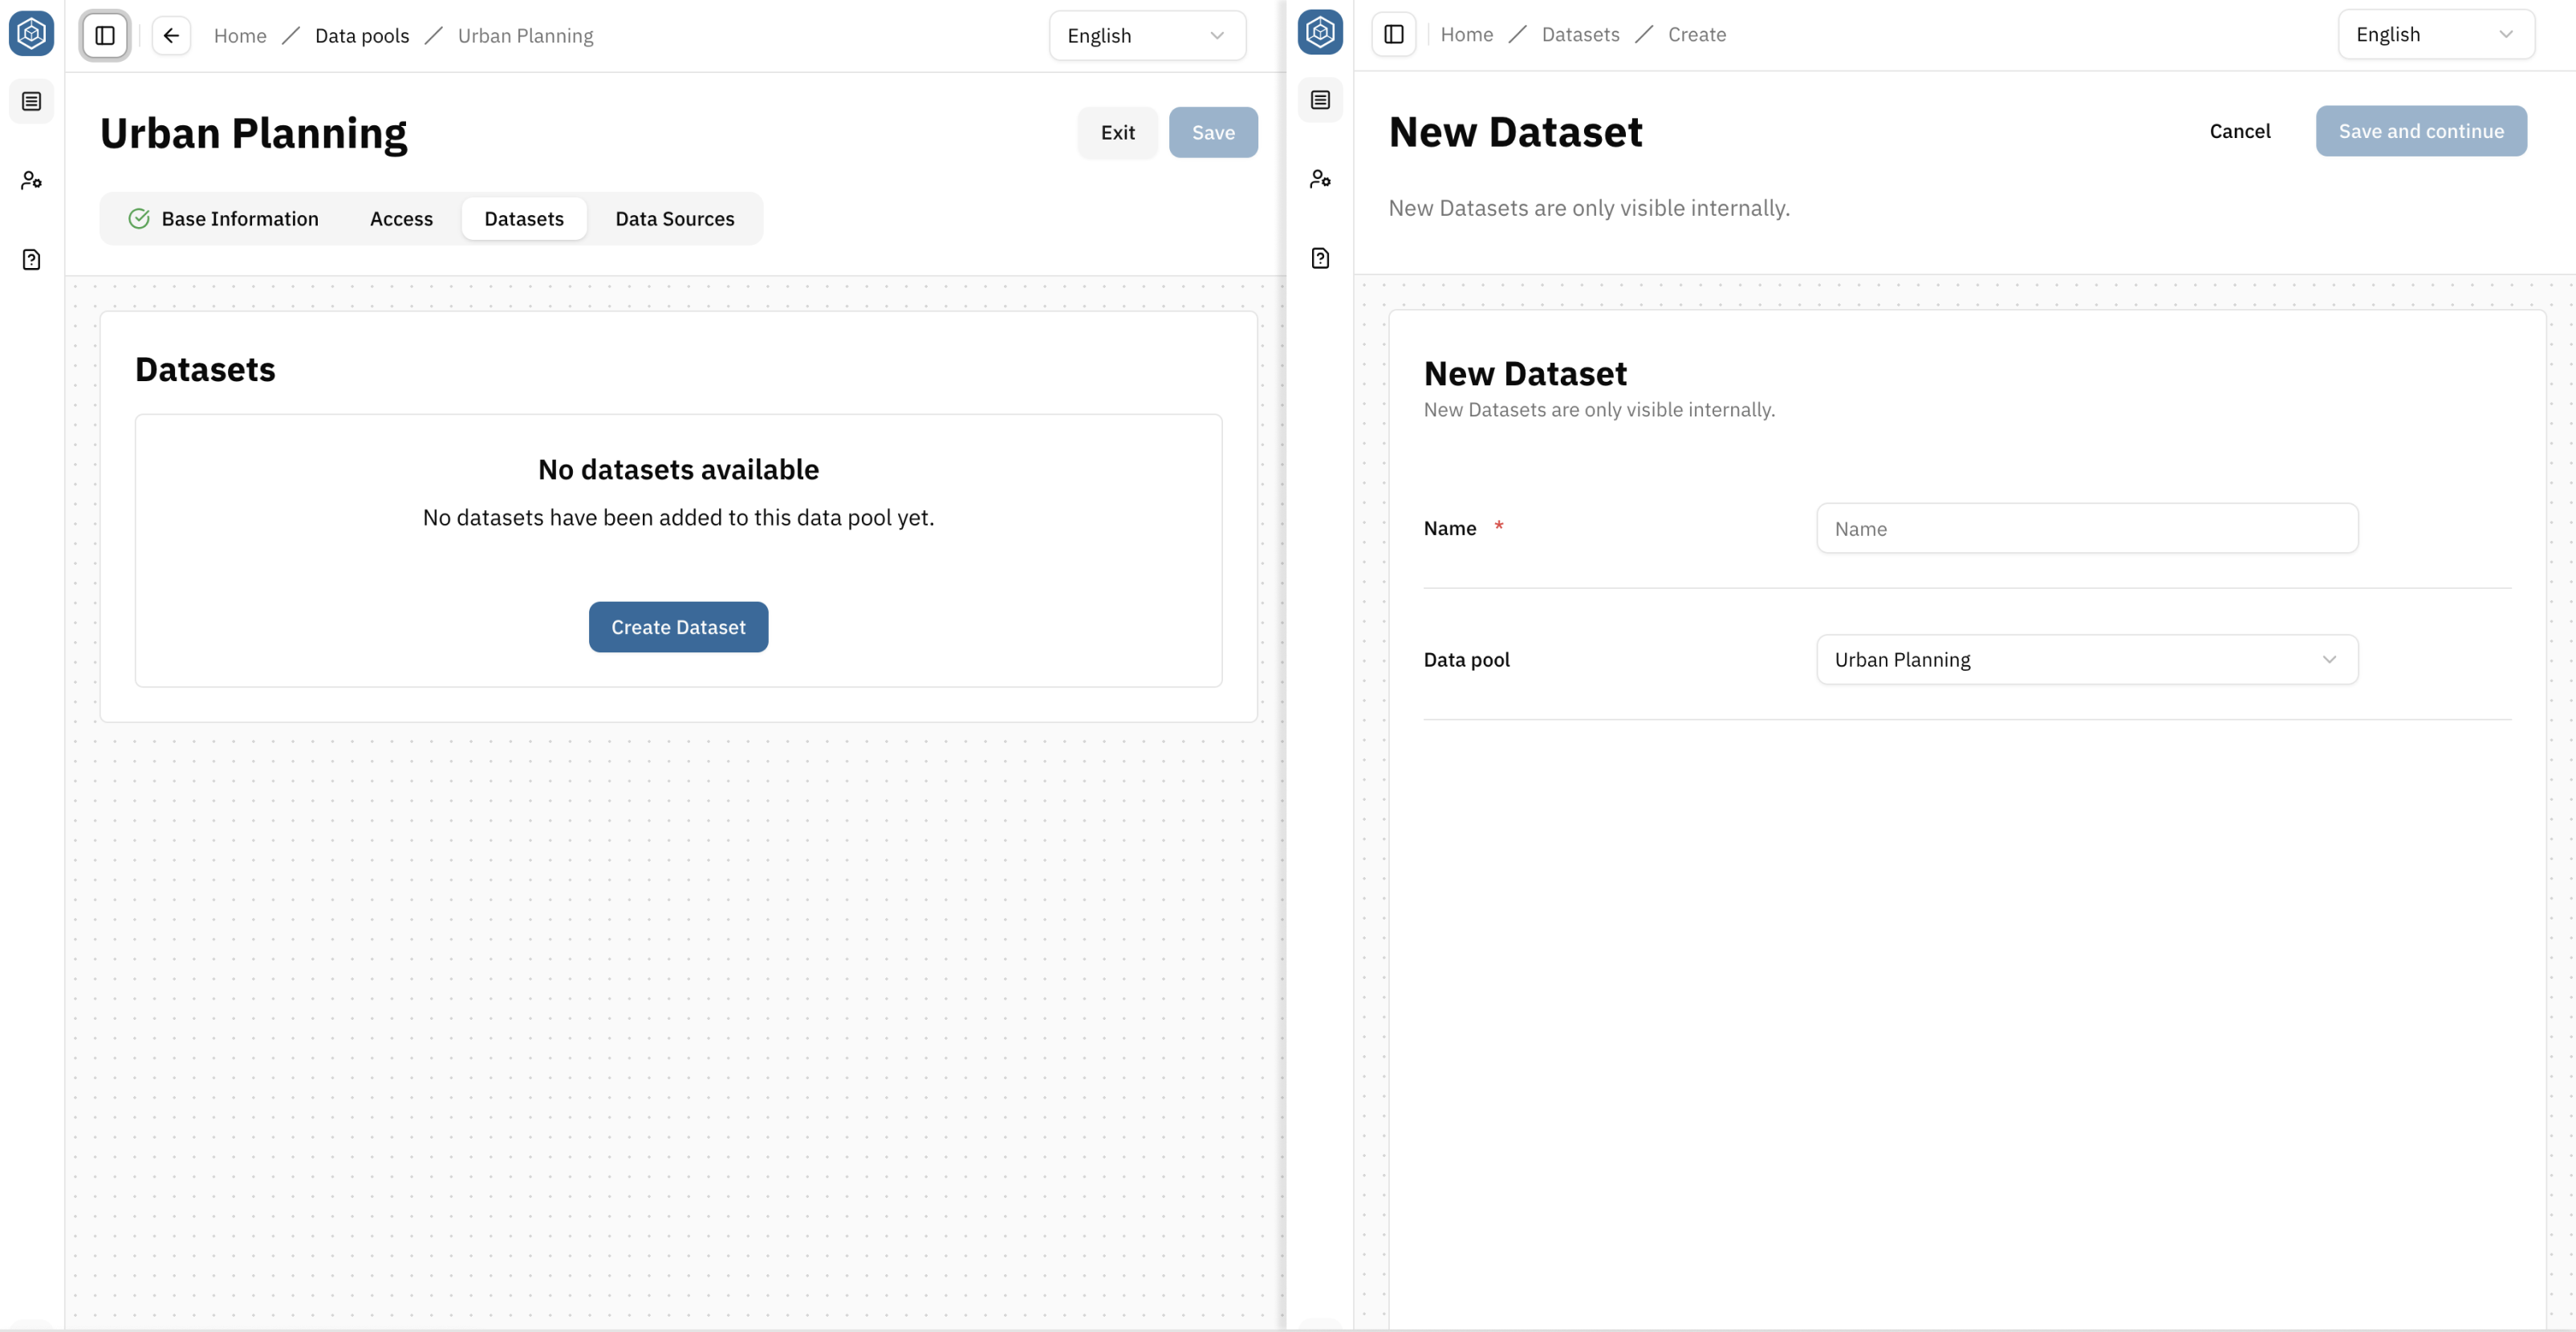Screen dimensions: 2576x1332
Task: Open English language dropdown in right window
Action: (2436, 35)
